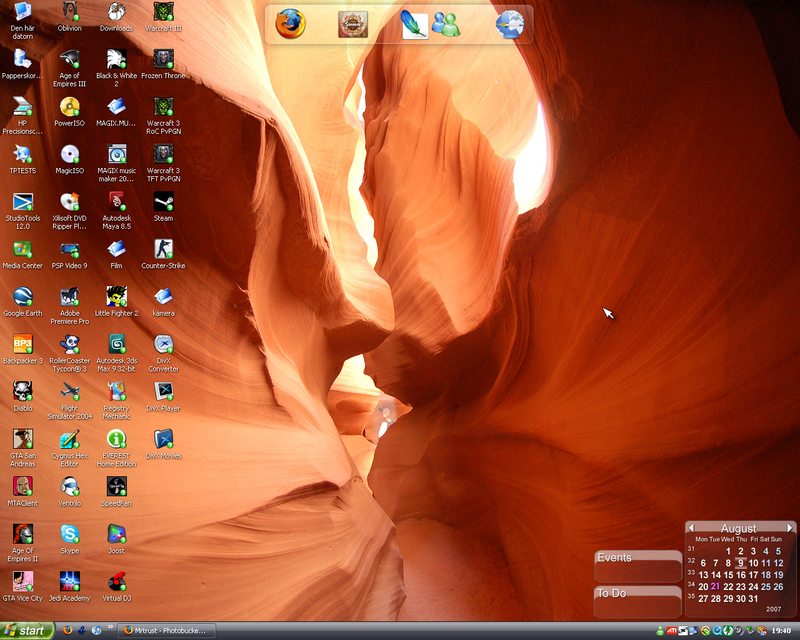Image resolution: width=800 pixels, height=640 pixels.
Task: Open RollerCoaster Tycoon 3 shortcut
Action: pyautogui.click(x=69, y=344)
